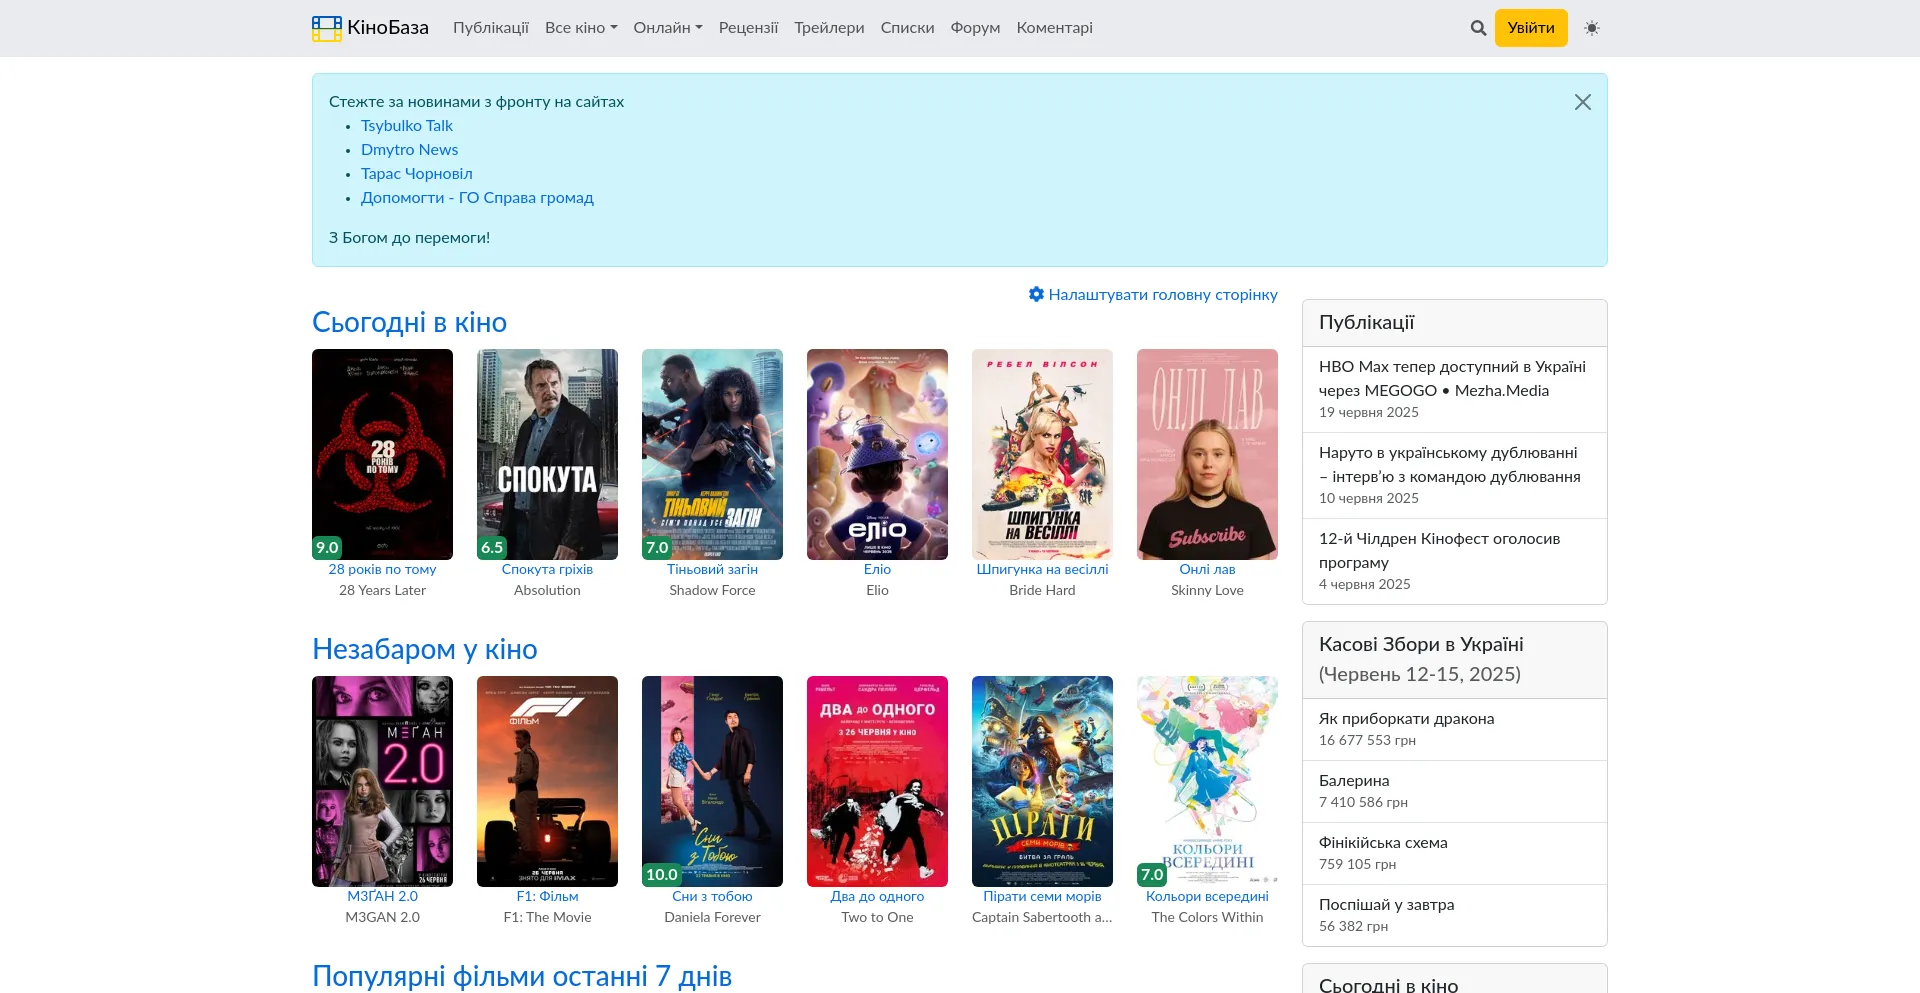This screenshot has height=993, width=1920.
Task: Click the 9.0 rating badge on 28 Years Later
Action: tap(327, 547)
